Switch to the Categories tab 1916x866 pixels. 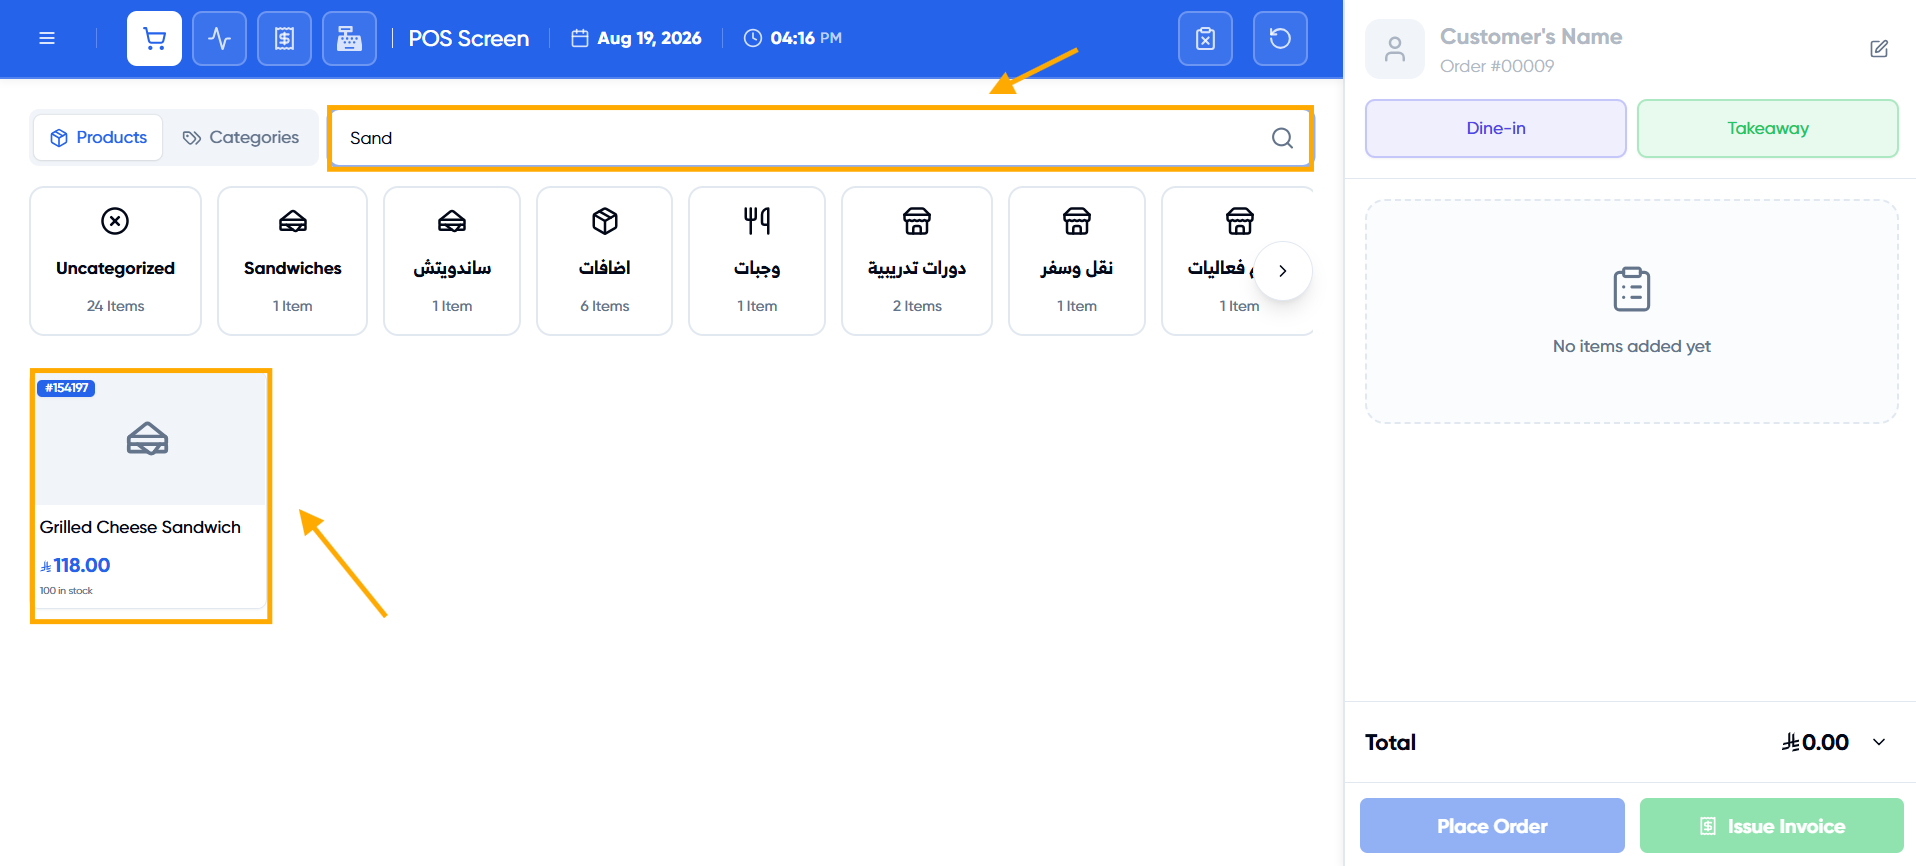coord(241,137)
